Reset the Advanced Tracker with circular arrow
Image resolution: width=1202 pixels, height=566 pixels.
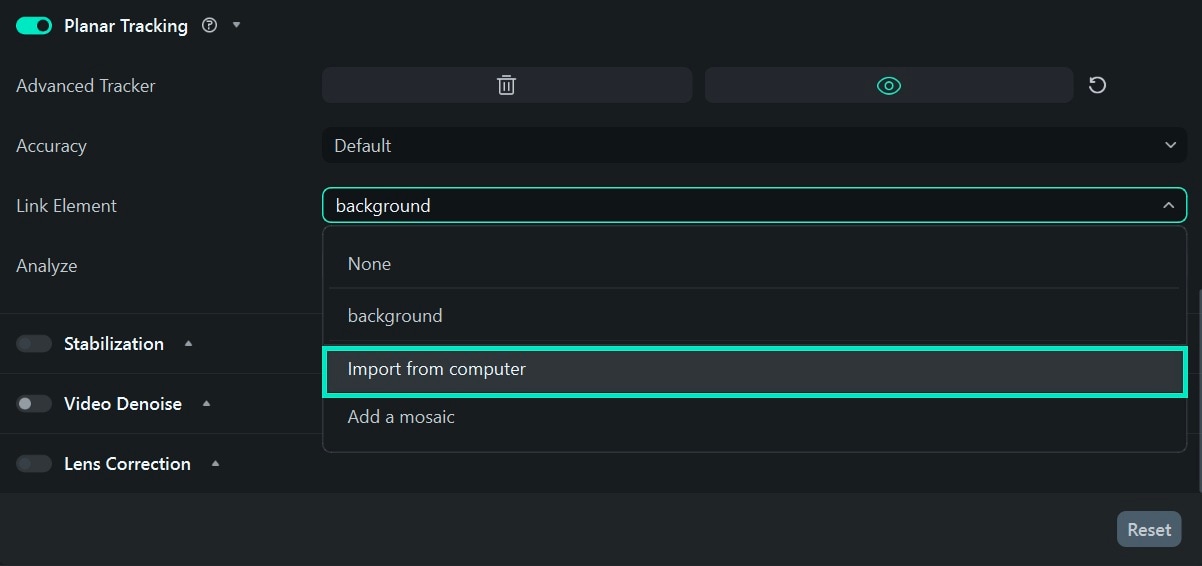(x=1097, y=86)
